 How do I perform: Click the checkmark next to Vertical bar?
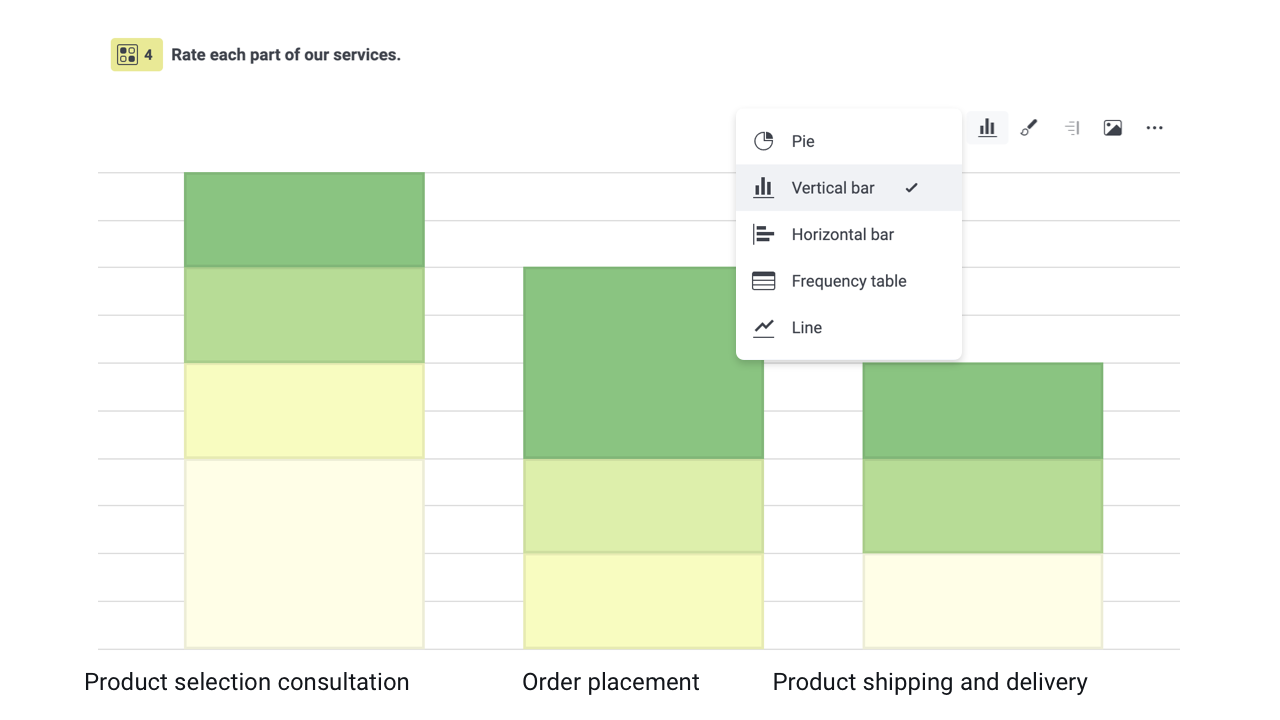(911, 187)
